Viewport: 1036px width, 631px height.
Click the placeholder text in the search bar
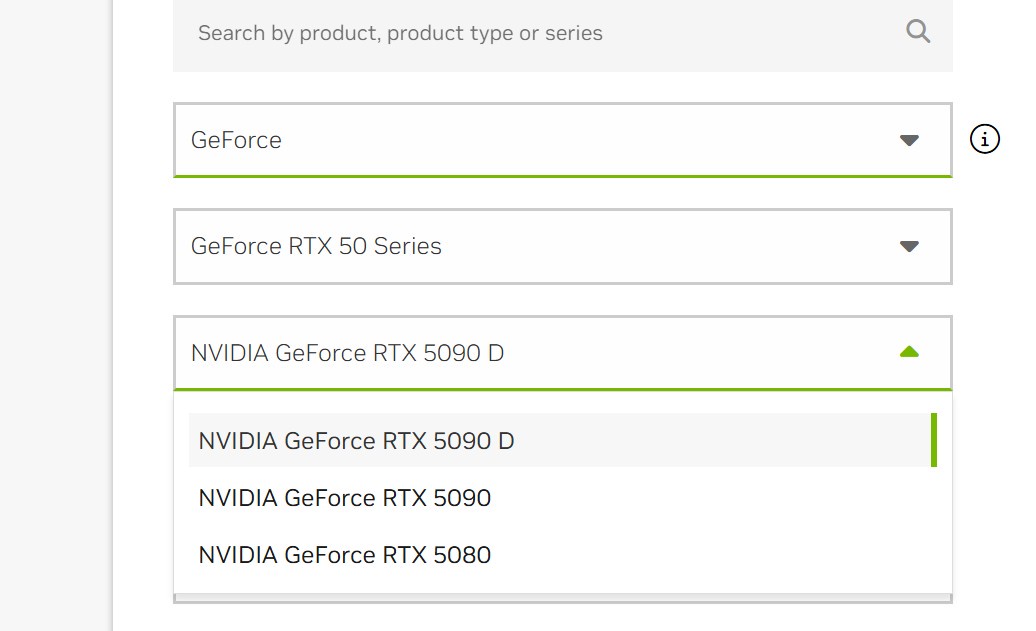[x=400, y=33]
